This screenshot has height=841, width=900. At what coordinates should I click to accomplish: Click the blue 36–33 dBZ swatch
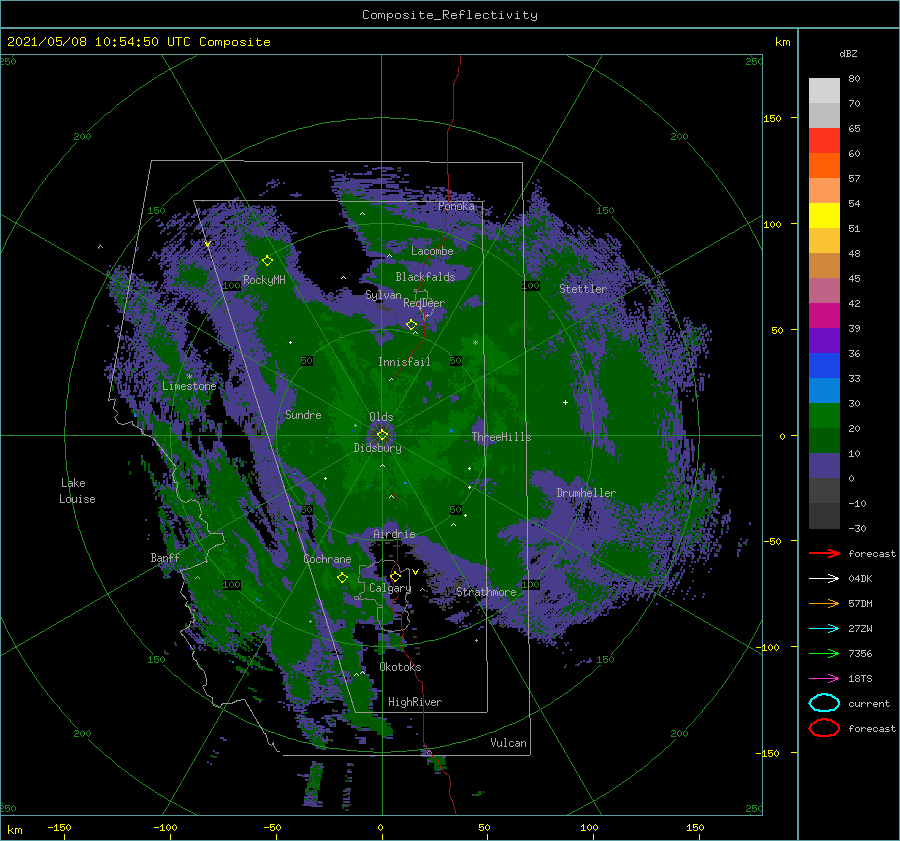(x=824, y=366)
